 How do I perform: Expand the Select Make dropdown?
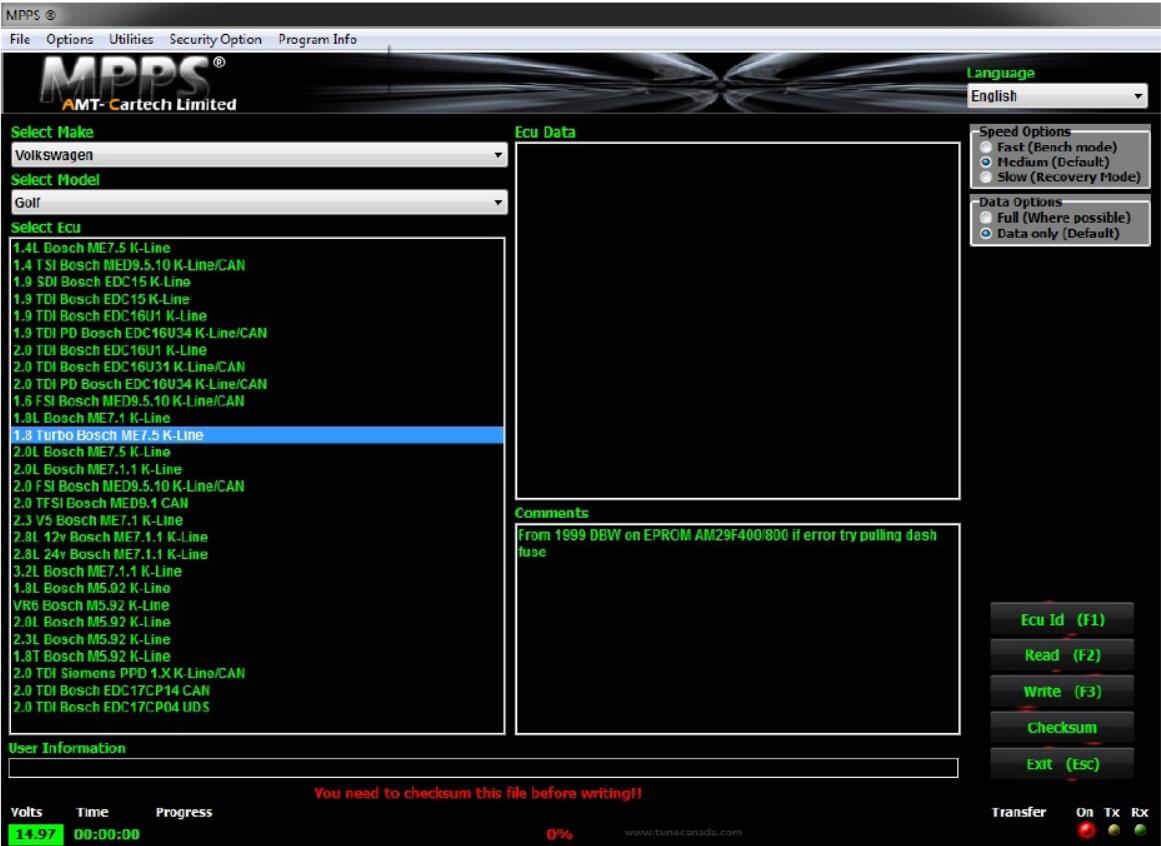[x=259, y=155]
